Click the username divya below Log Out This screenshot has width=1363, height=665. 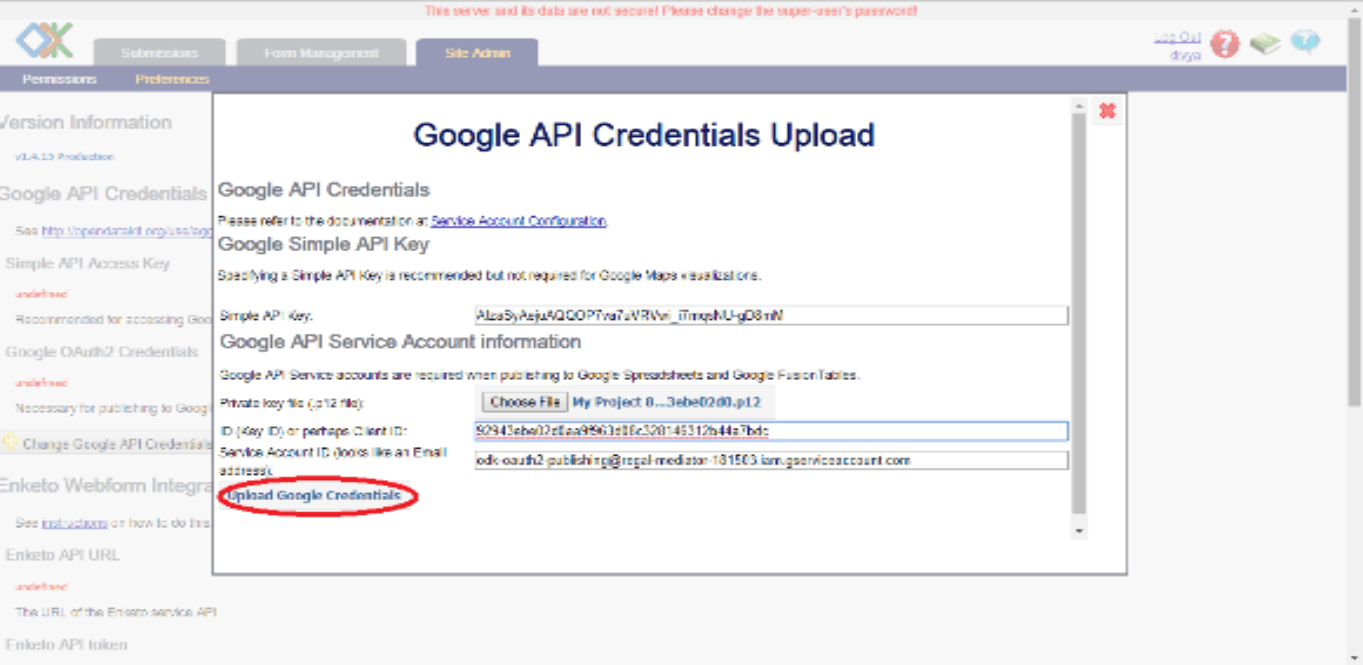point(1185,55)
